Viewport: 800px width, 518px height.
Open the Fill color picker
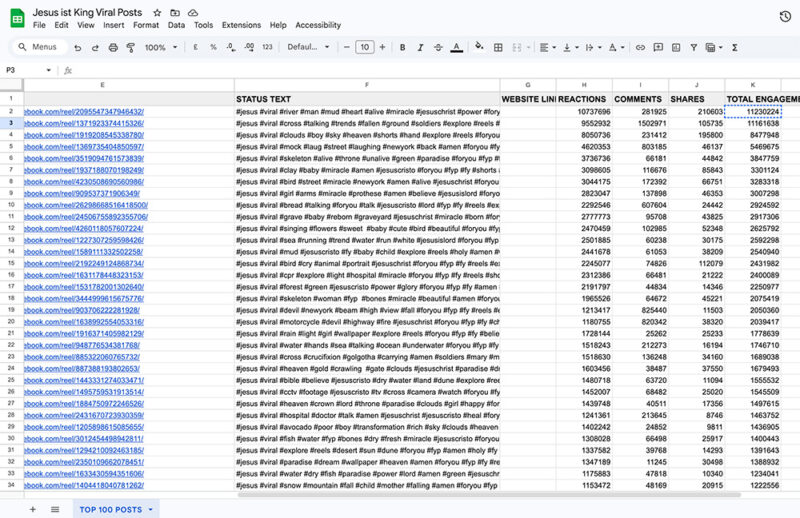coord(479,47)
